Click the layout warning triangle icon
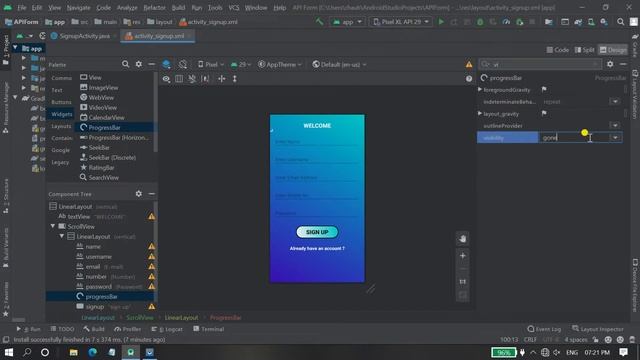Image resolution: width=640 pixels, height=360 pixels. (469, 64)
